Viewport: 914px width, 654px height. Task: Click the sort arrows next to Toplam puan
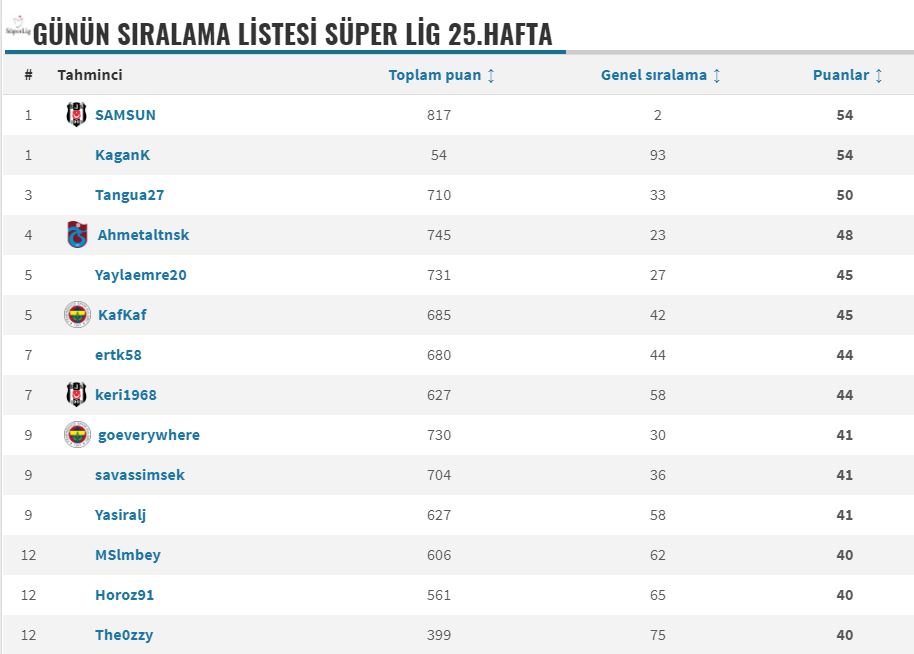coord(491,75)
